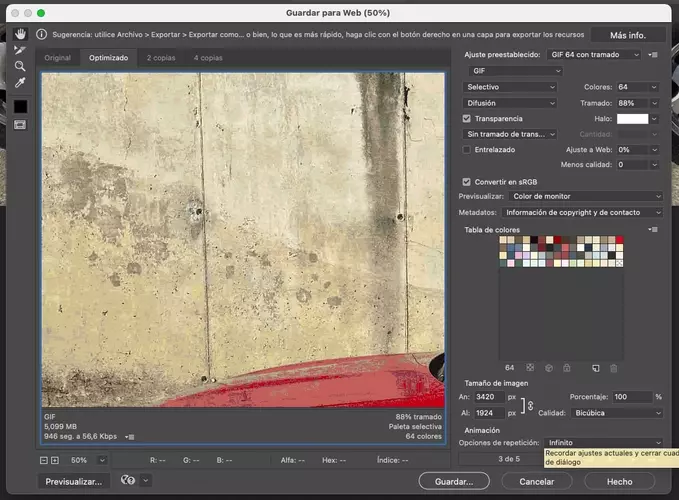Screen dimensions: 679x500
Task: Switch to the 4 copias tab
Action: click(208, 58)
